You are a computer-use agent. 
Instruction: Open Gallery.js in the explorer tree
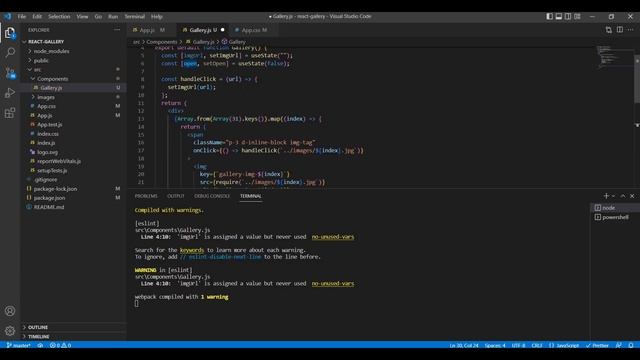[x=73, y=88]
